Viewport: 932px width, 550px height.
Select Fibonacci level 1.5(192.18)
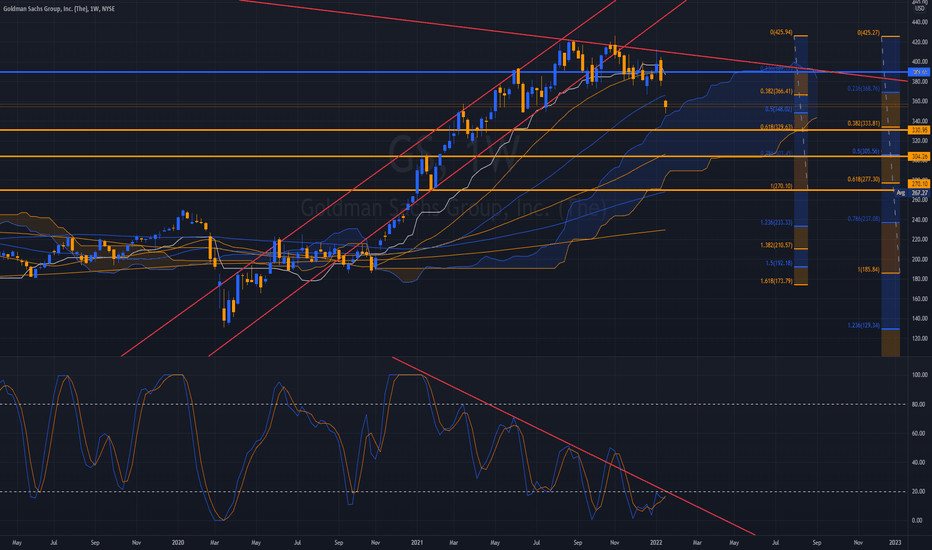779,263
